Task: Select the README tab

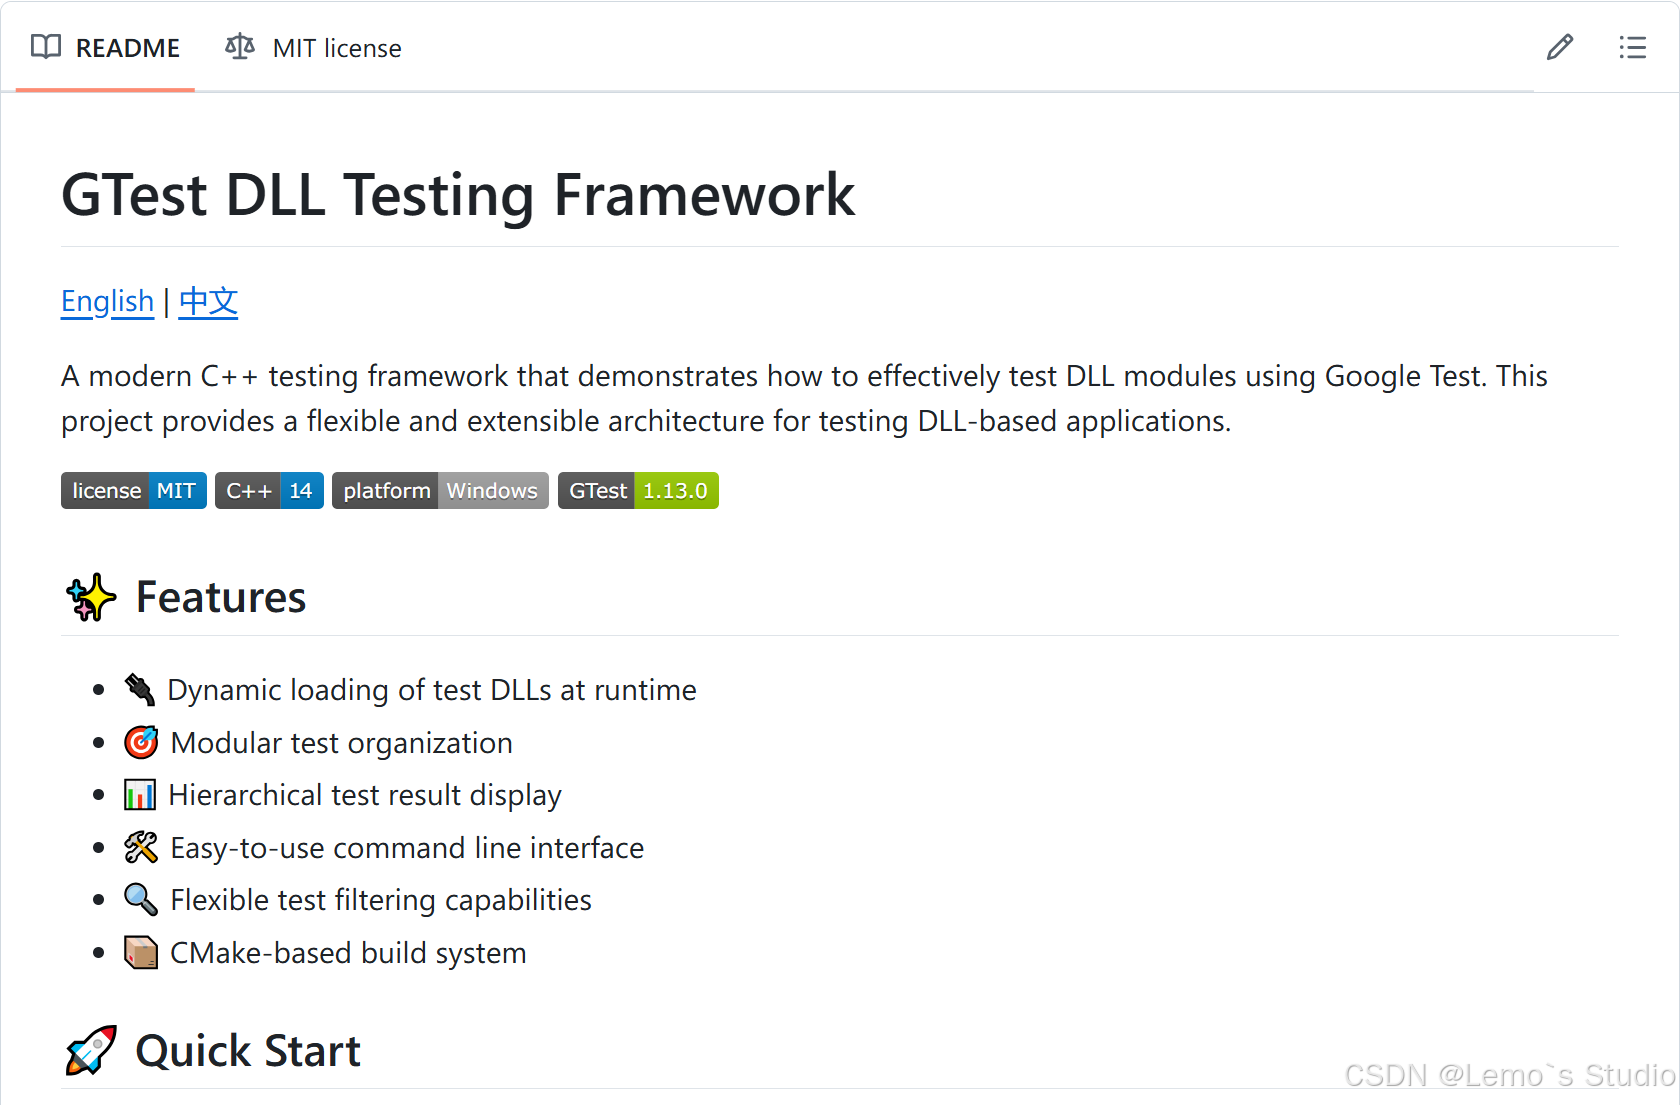Action: click(x=128, y=47)
